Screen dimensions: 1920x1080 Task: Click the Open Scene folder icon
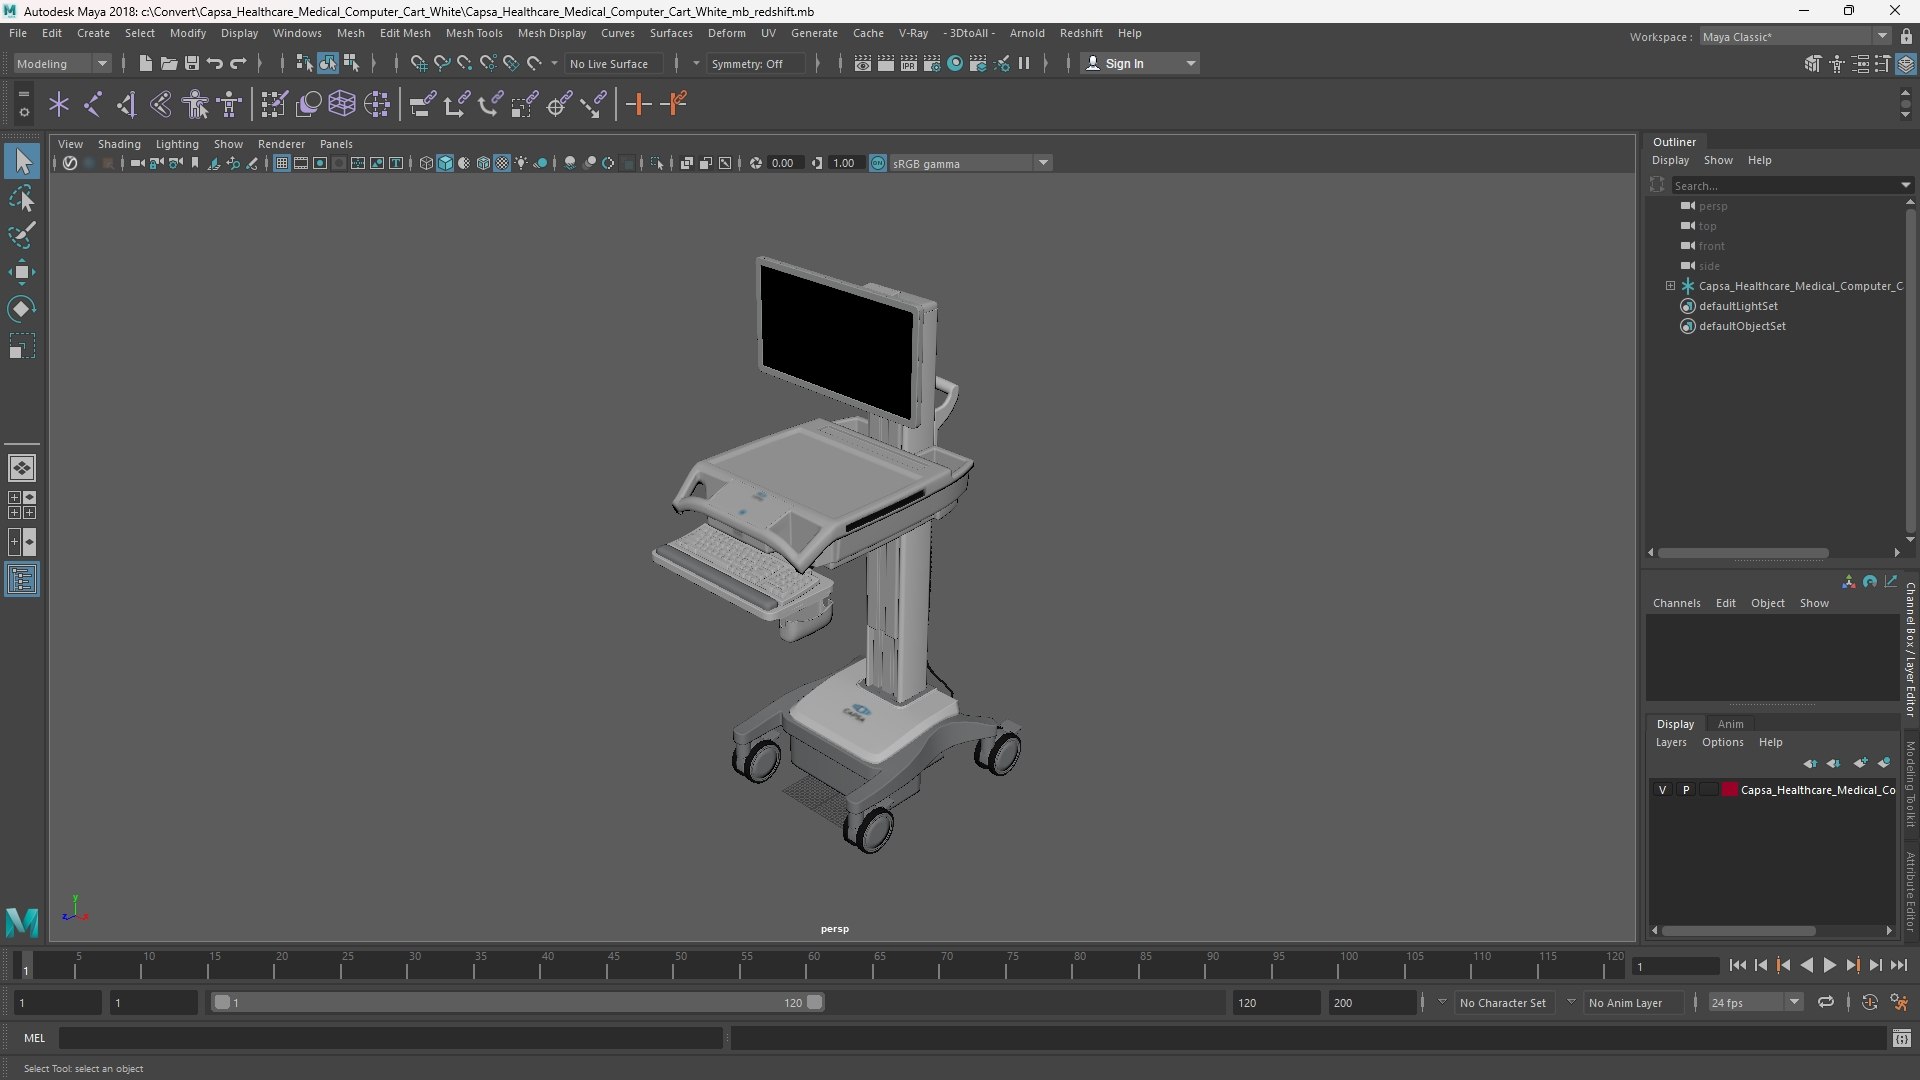pos(168,63)
